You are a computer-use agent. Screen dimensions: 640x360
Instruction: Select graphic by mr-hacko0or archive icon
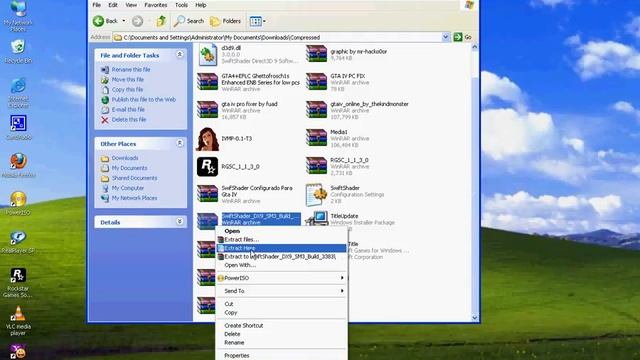[x=316, y=54]
